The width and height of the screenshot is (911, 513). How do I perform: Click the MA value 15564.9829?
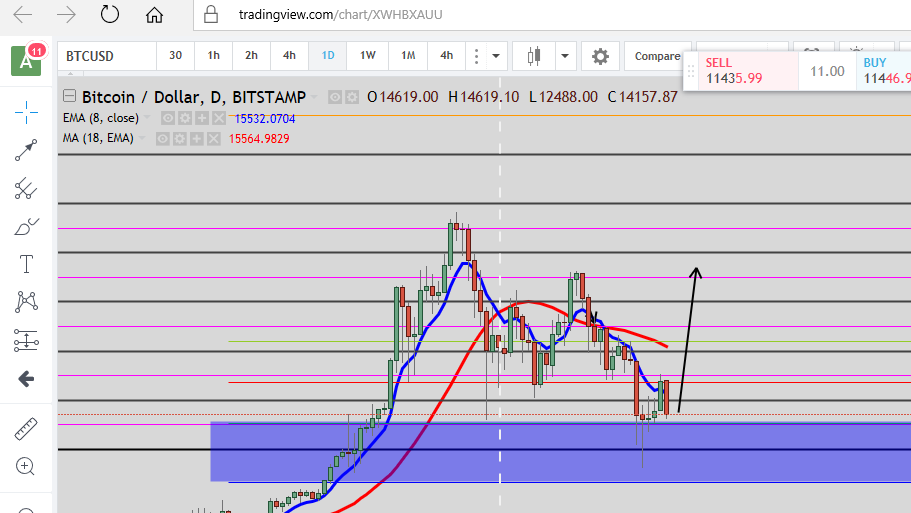(x=259, y=139)
